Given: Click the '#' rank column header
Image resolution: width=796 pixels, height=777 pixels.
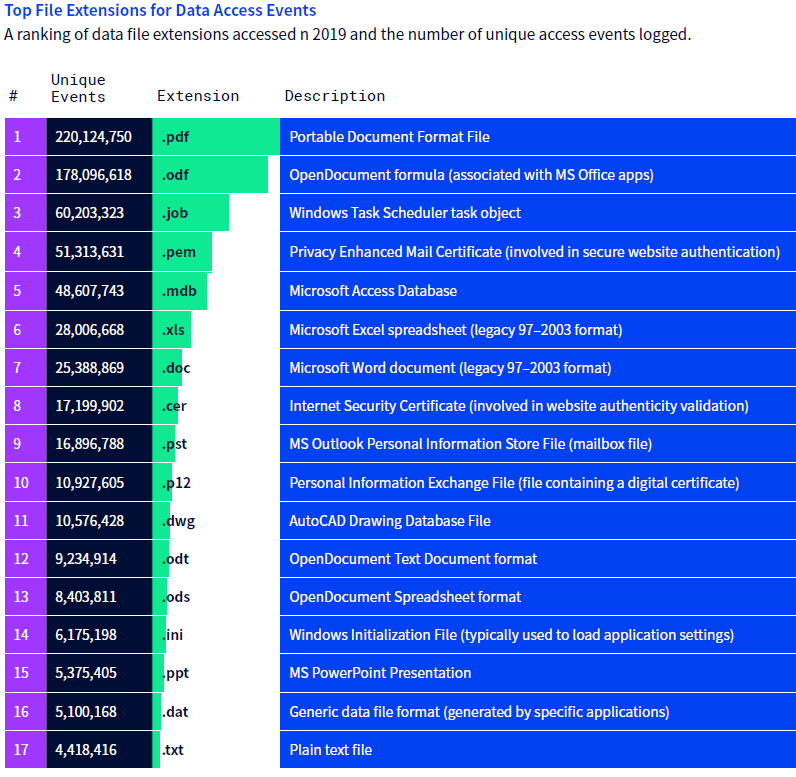Looking at the screenshot, I should coord(14,96).
